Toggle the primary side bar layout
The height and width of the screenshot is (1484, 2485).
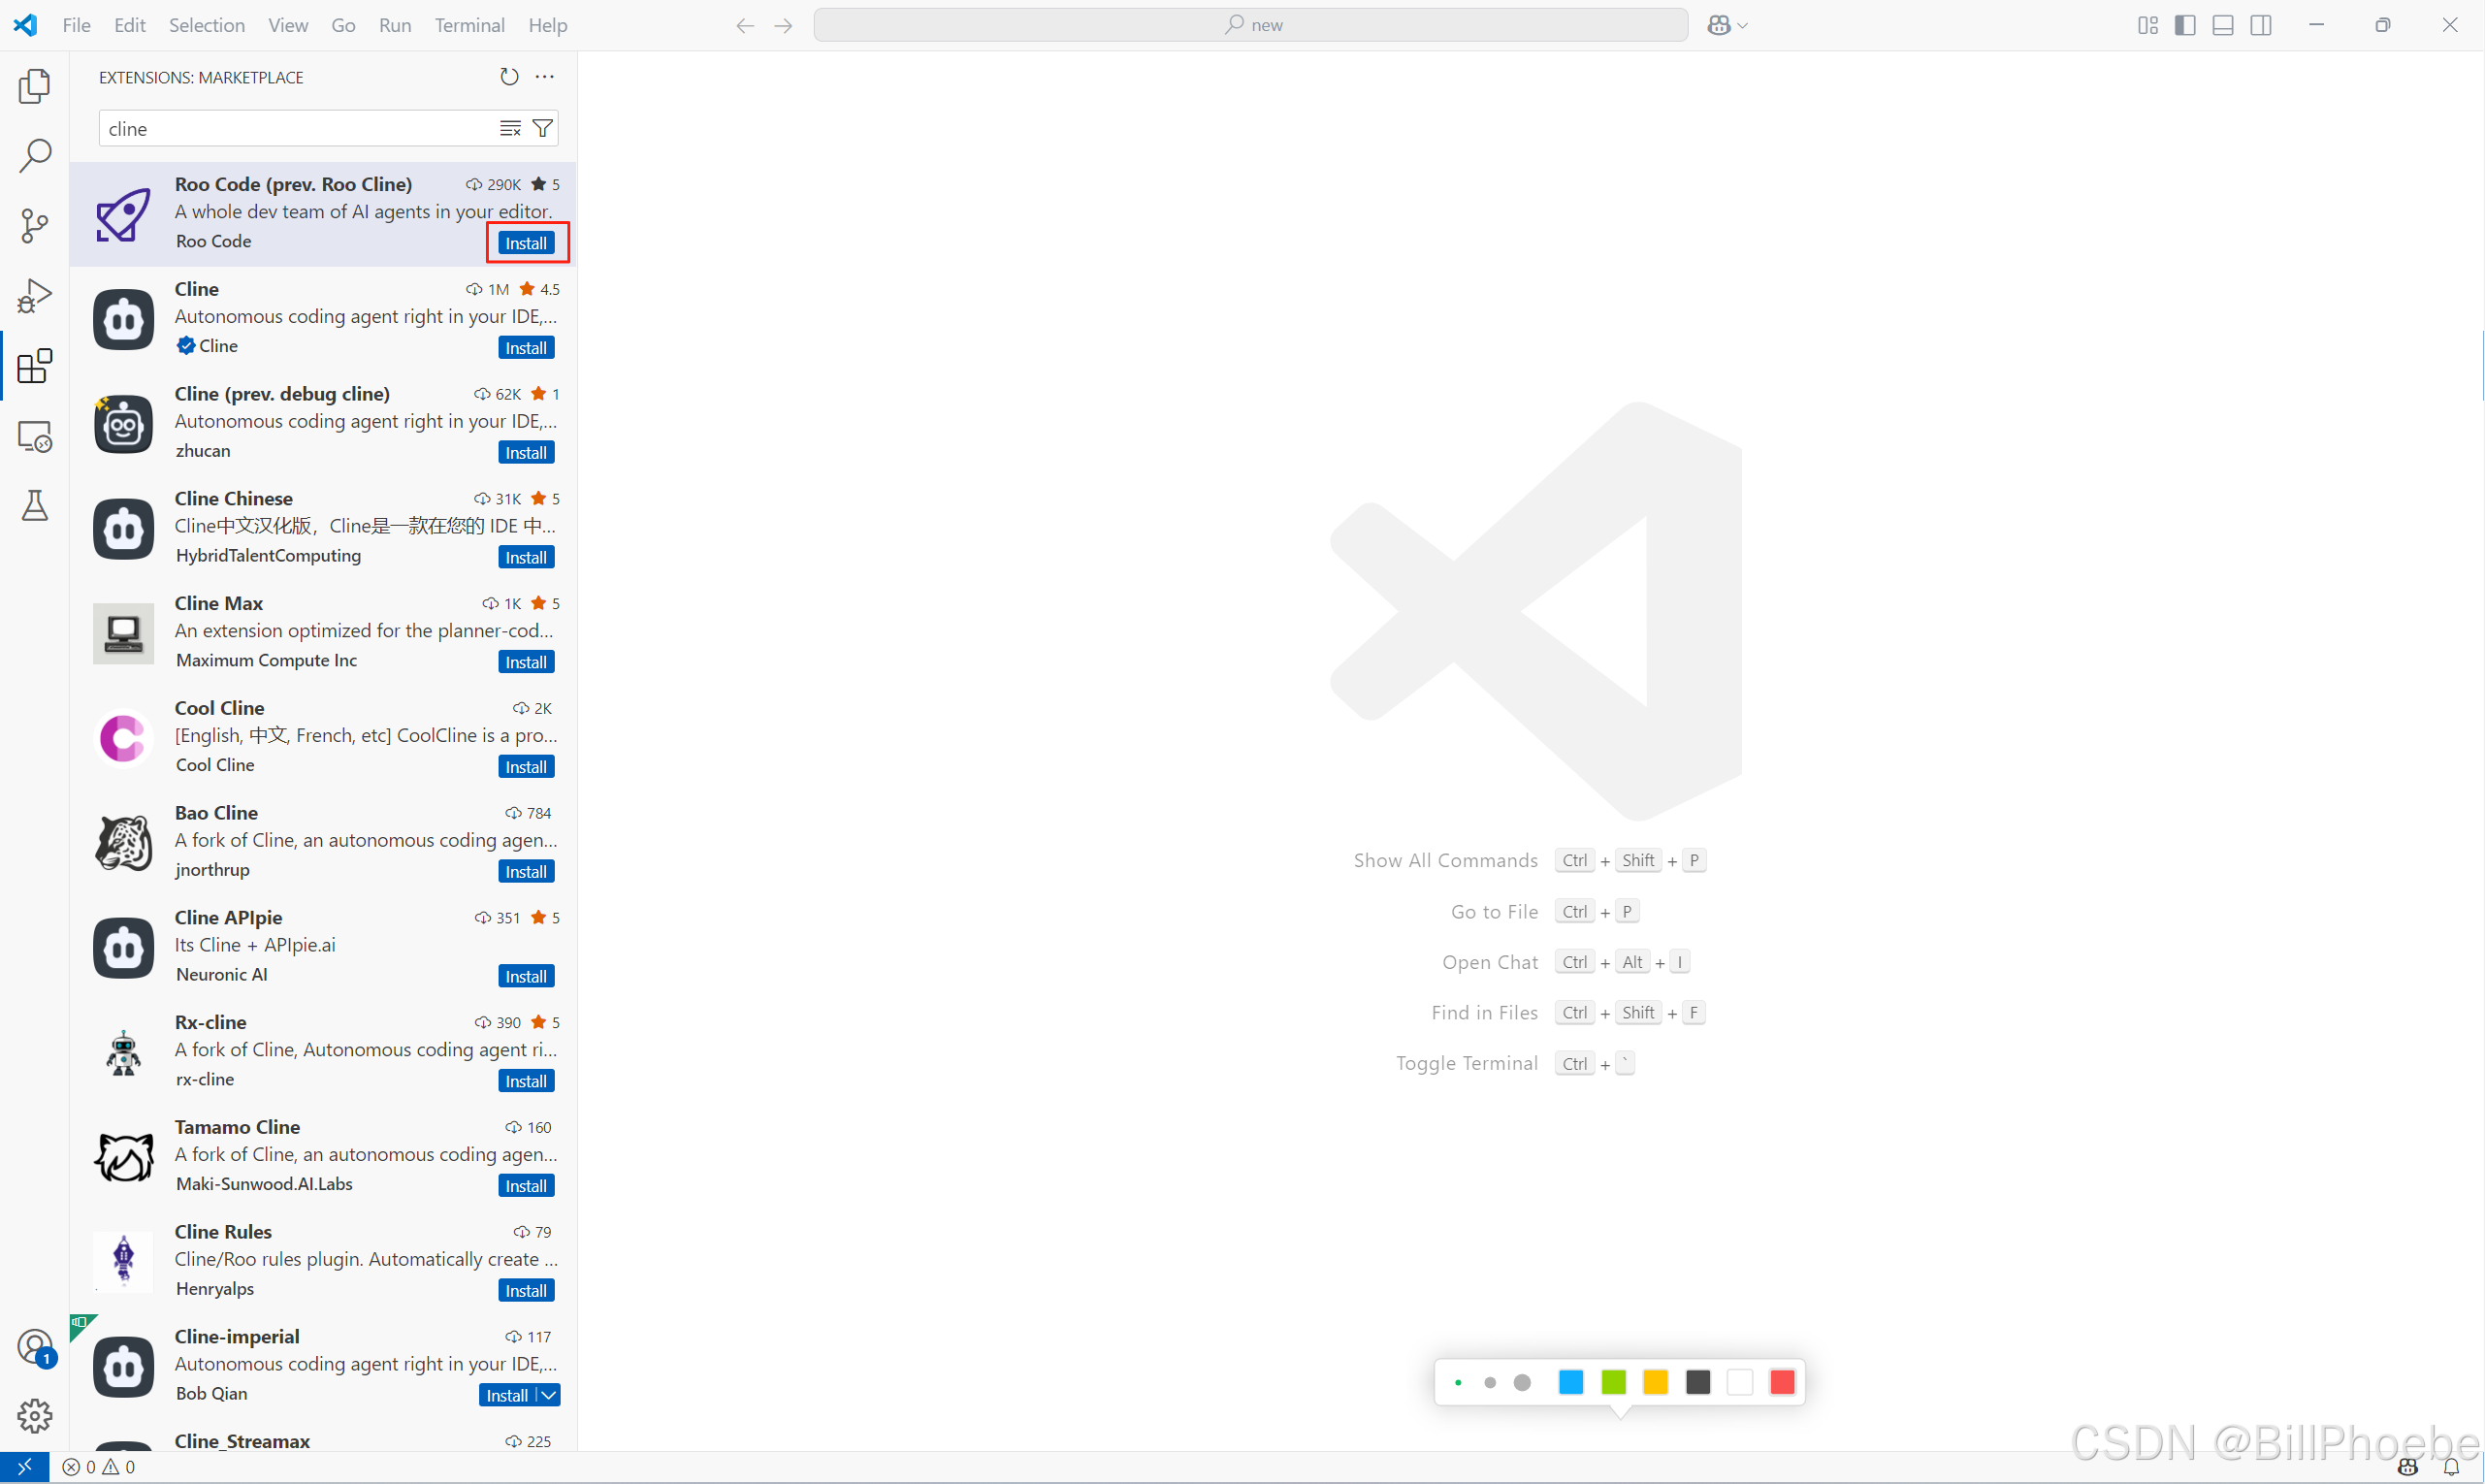[2185, 25]
